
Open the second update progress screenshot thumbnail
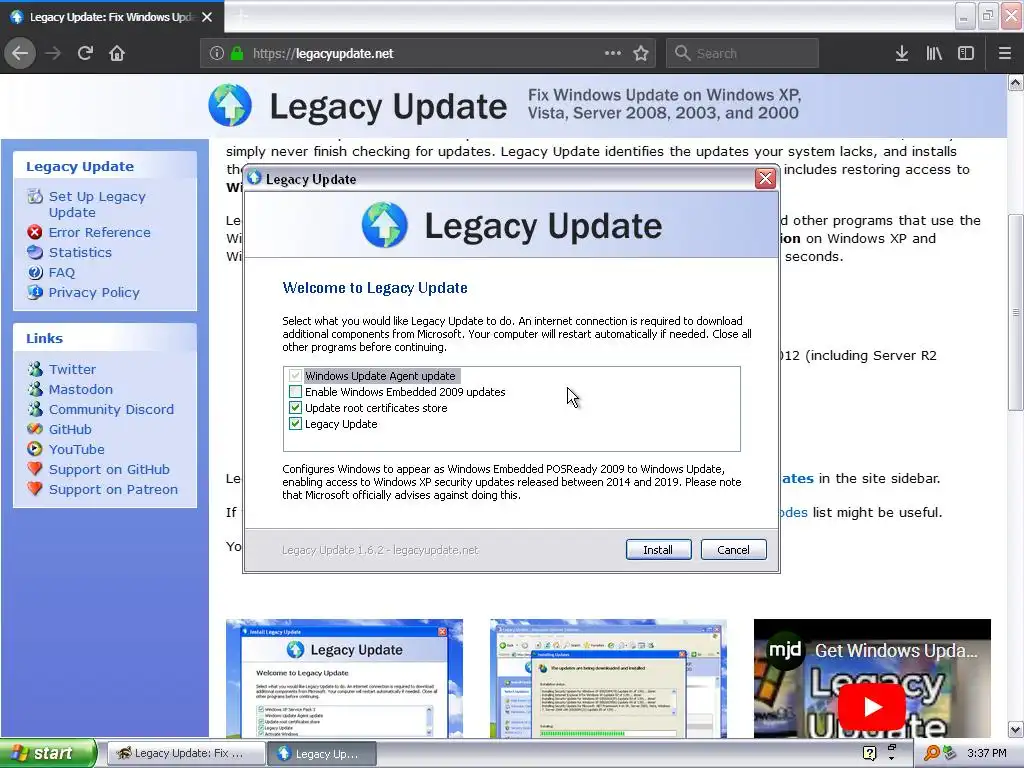click(x=608, y=679)
